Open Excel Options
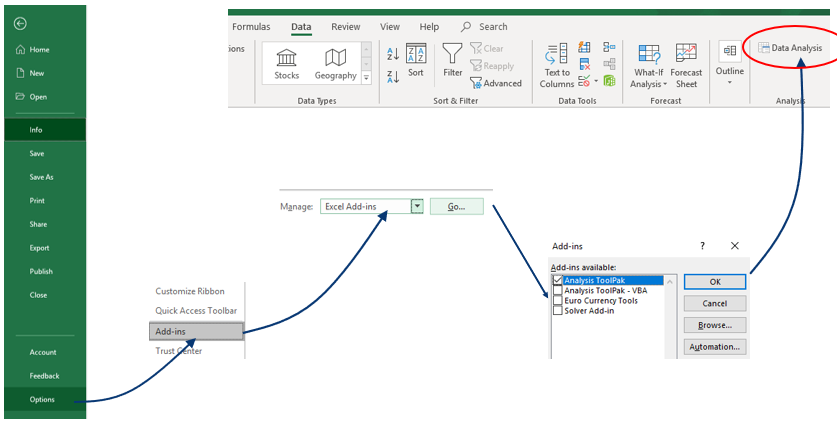Screen dimensions: 837x423 point(45,400)
